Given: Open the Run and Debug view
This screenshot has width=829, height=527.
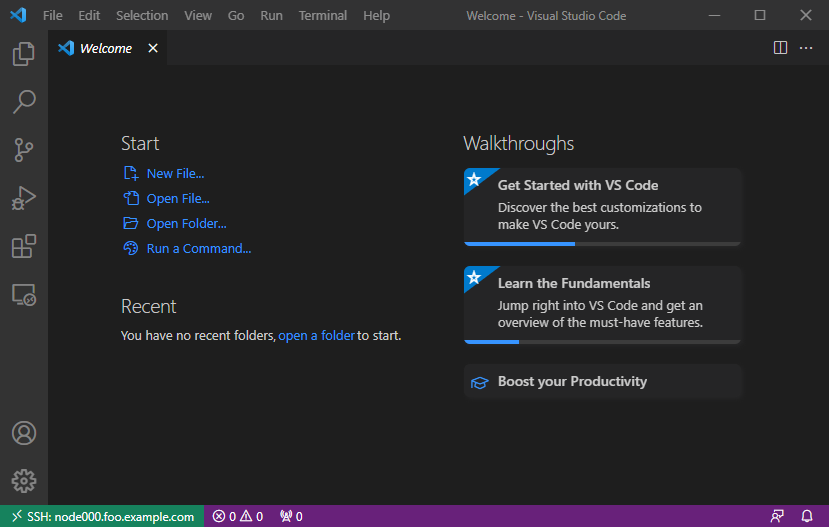Looking at the screenshot, I should (24, 198).
